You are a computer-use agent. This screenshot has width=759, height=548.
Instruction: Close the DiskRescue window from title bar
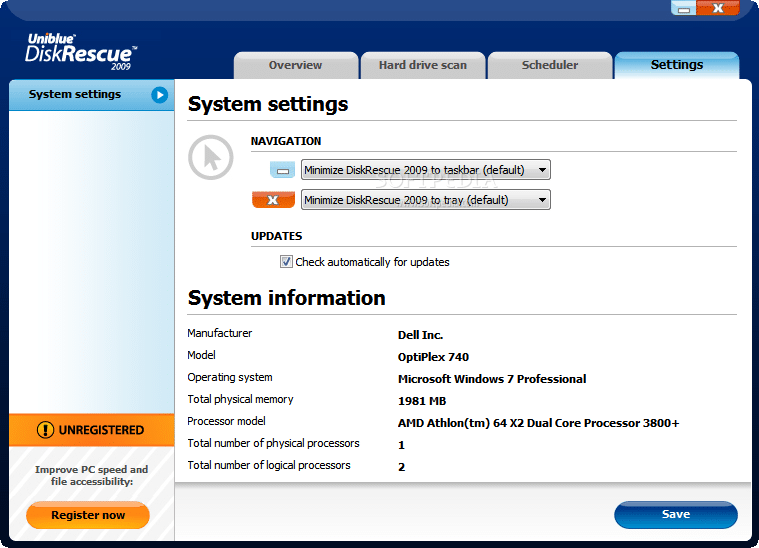click(718, 8)
